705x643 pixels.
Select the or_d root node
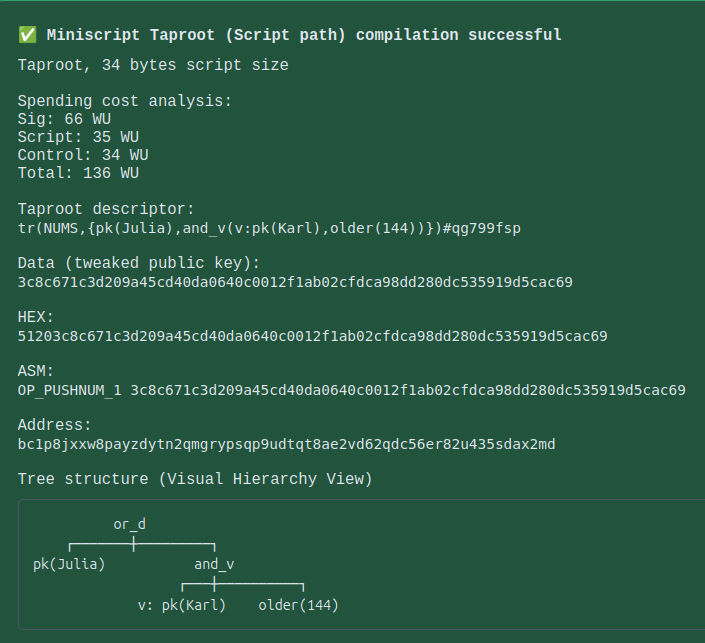[x=129, y=523]
